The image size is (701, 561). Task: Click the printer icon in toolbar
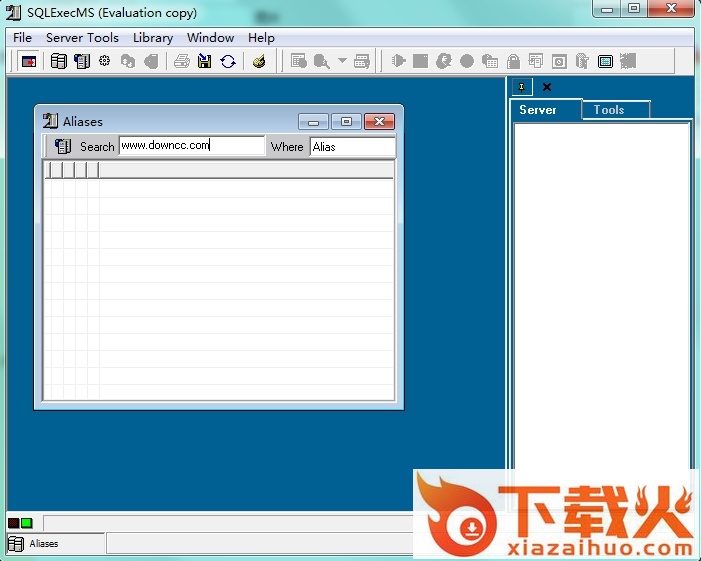182,61
